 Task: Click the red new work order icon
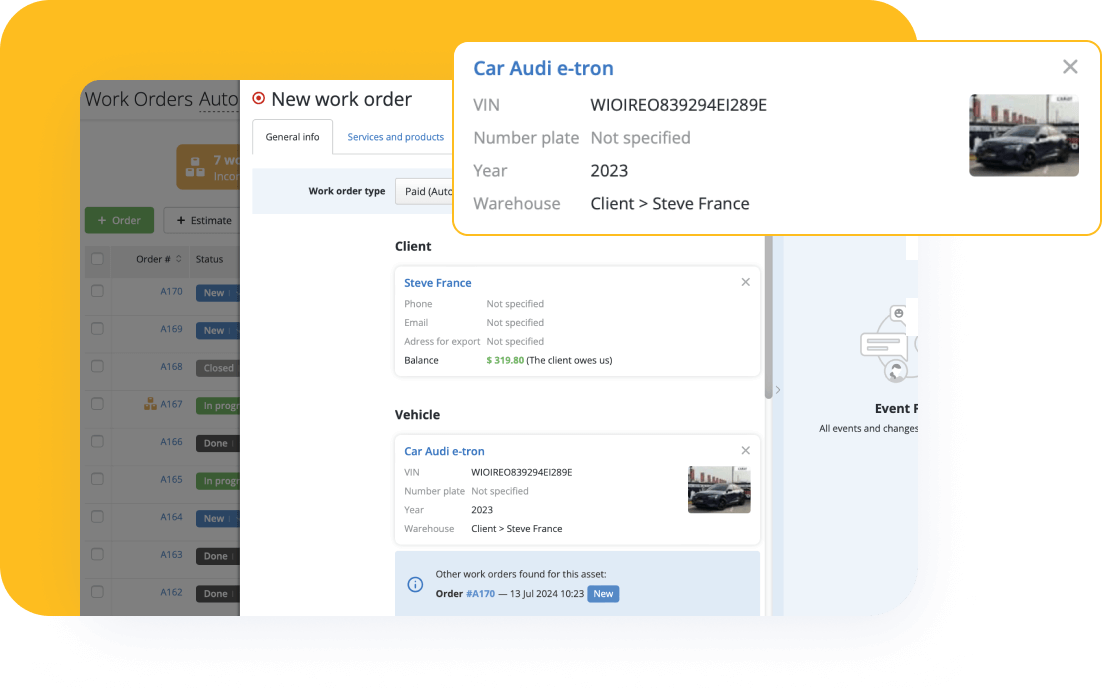tap(259, 98)
